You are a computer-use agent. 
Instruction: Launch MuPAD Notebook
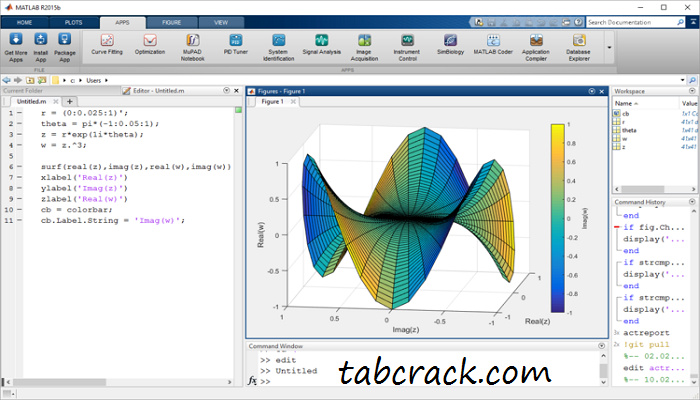point(193,47)
